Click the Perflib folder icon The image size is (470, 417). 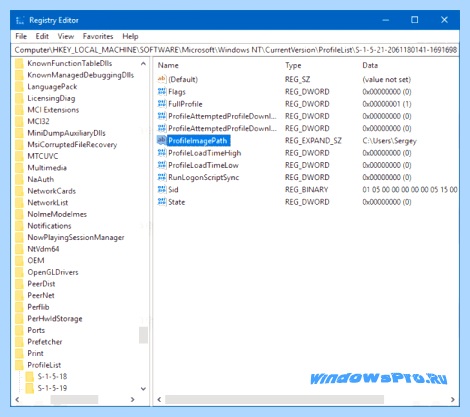(x=19, y=307)
